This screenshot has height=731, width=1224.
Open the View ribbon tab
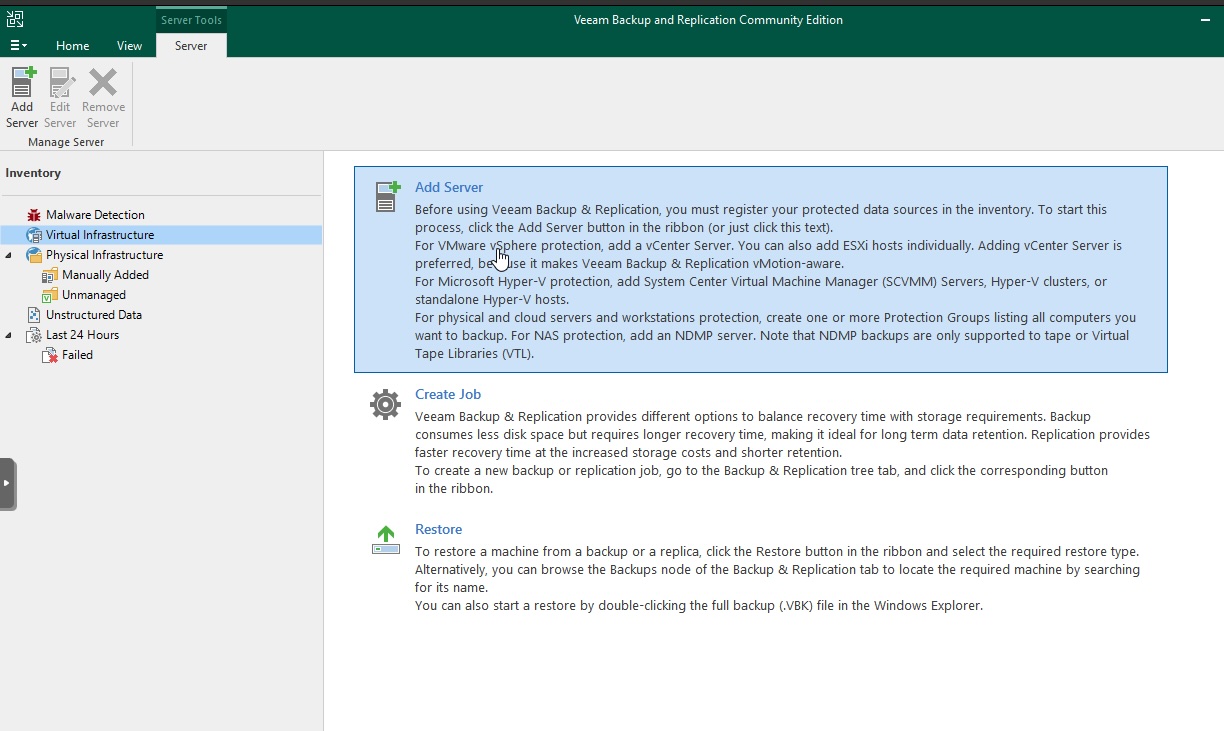point(129,45)
